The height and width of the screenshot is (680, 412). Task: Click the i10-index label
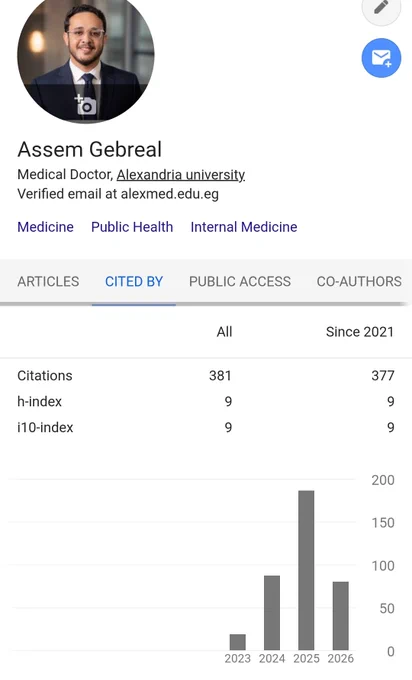(x=45, y=428)
